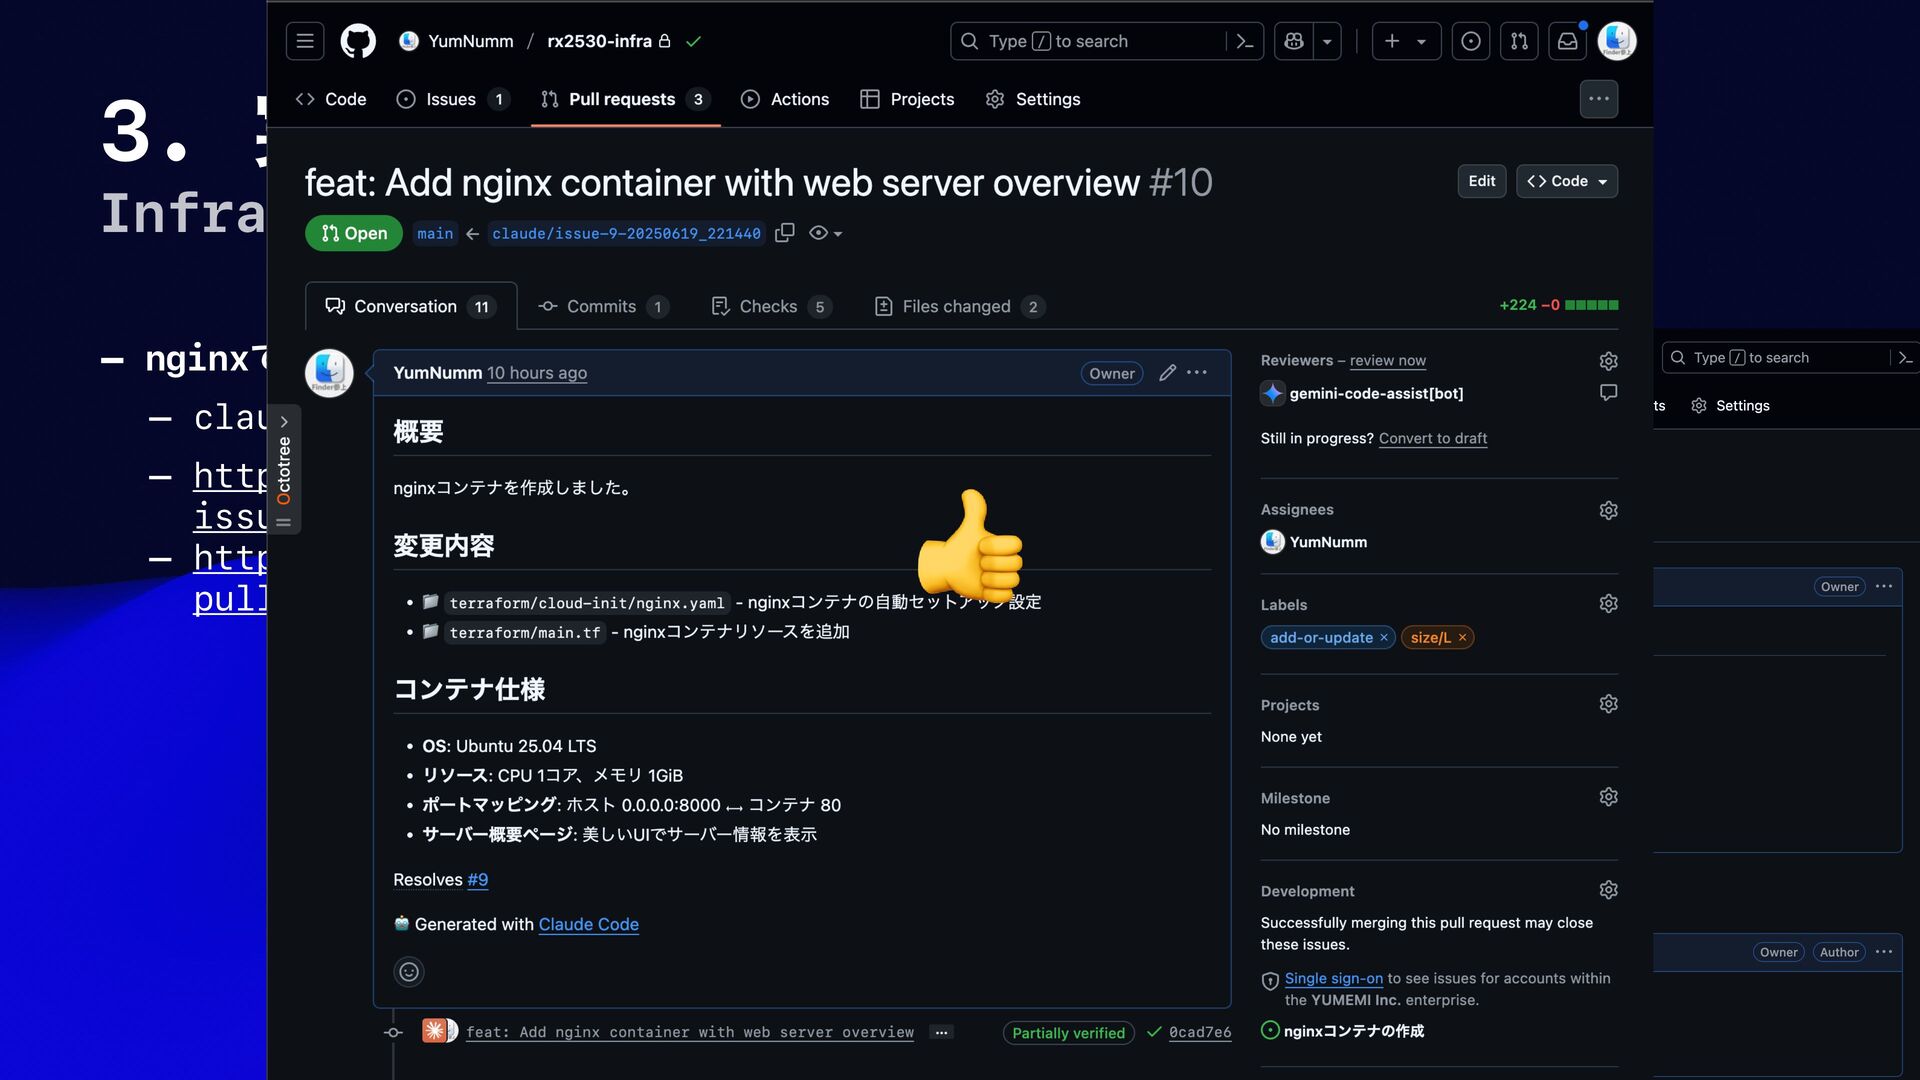Viewport: 1920px width, 1080px height.
Task: Open the notifications inbox icon
Action: [1568, 41]
